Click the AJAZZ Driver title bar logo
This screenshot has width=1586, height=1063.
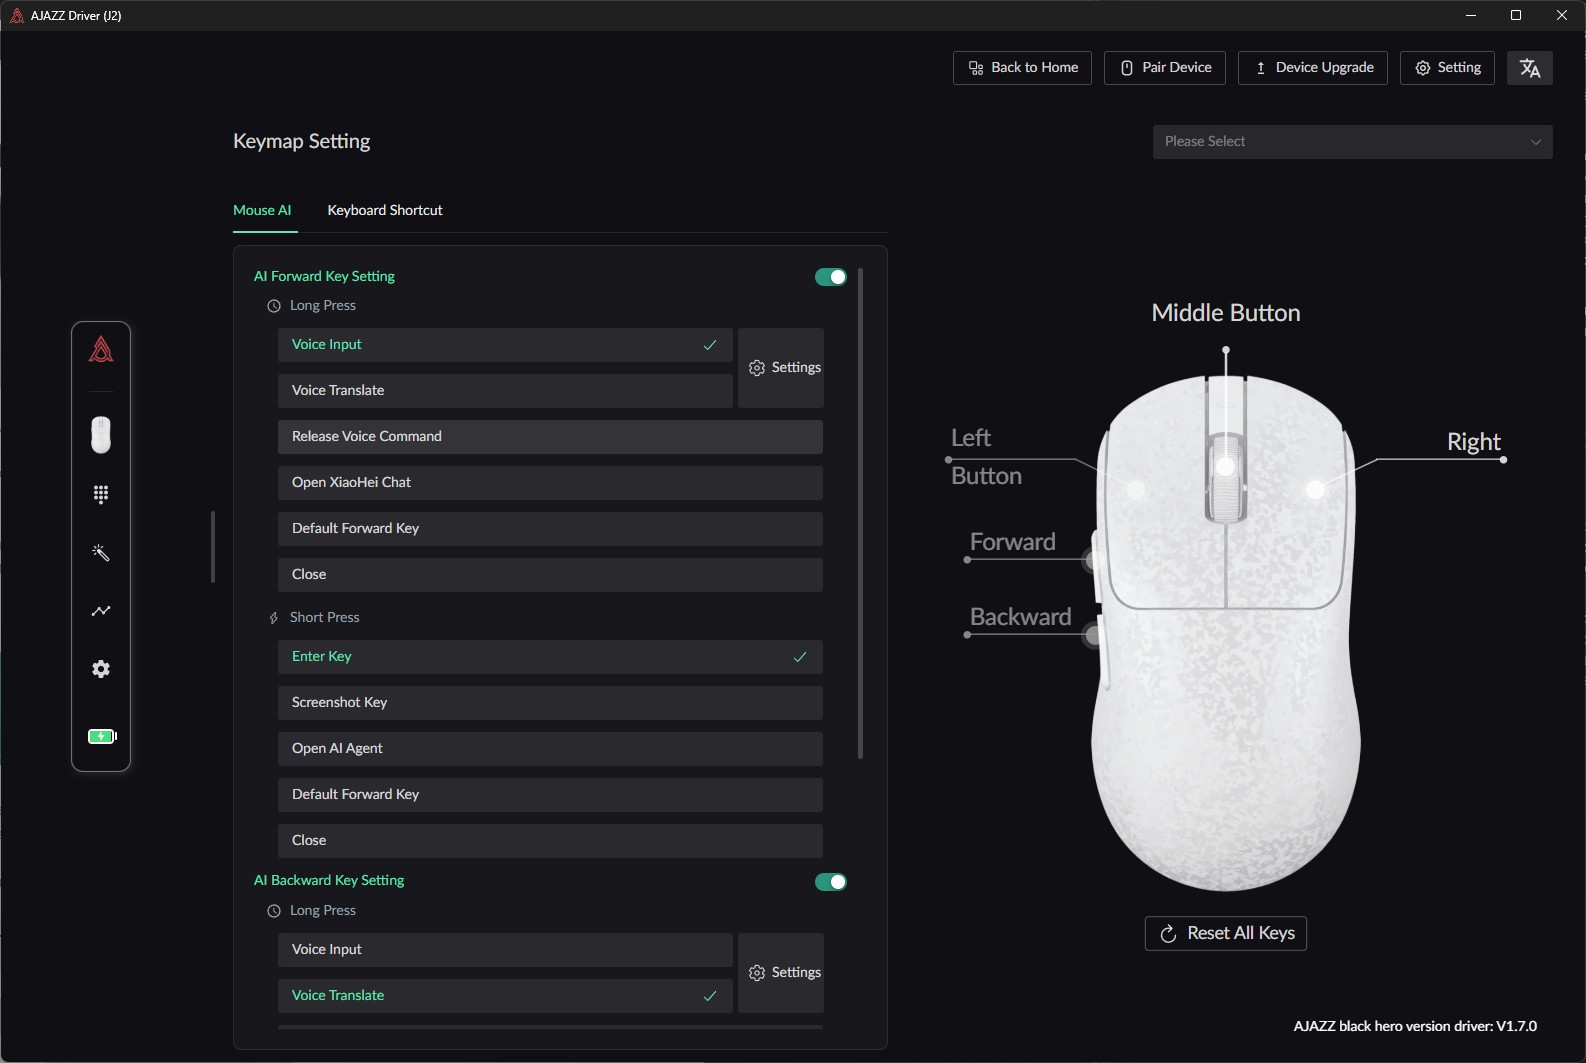[17, 15]
